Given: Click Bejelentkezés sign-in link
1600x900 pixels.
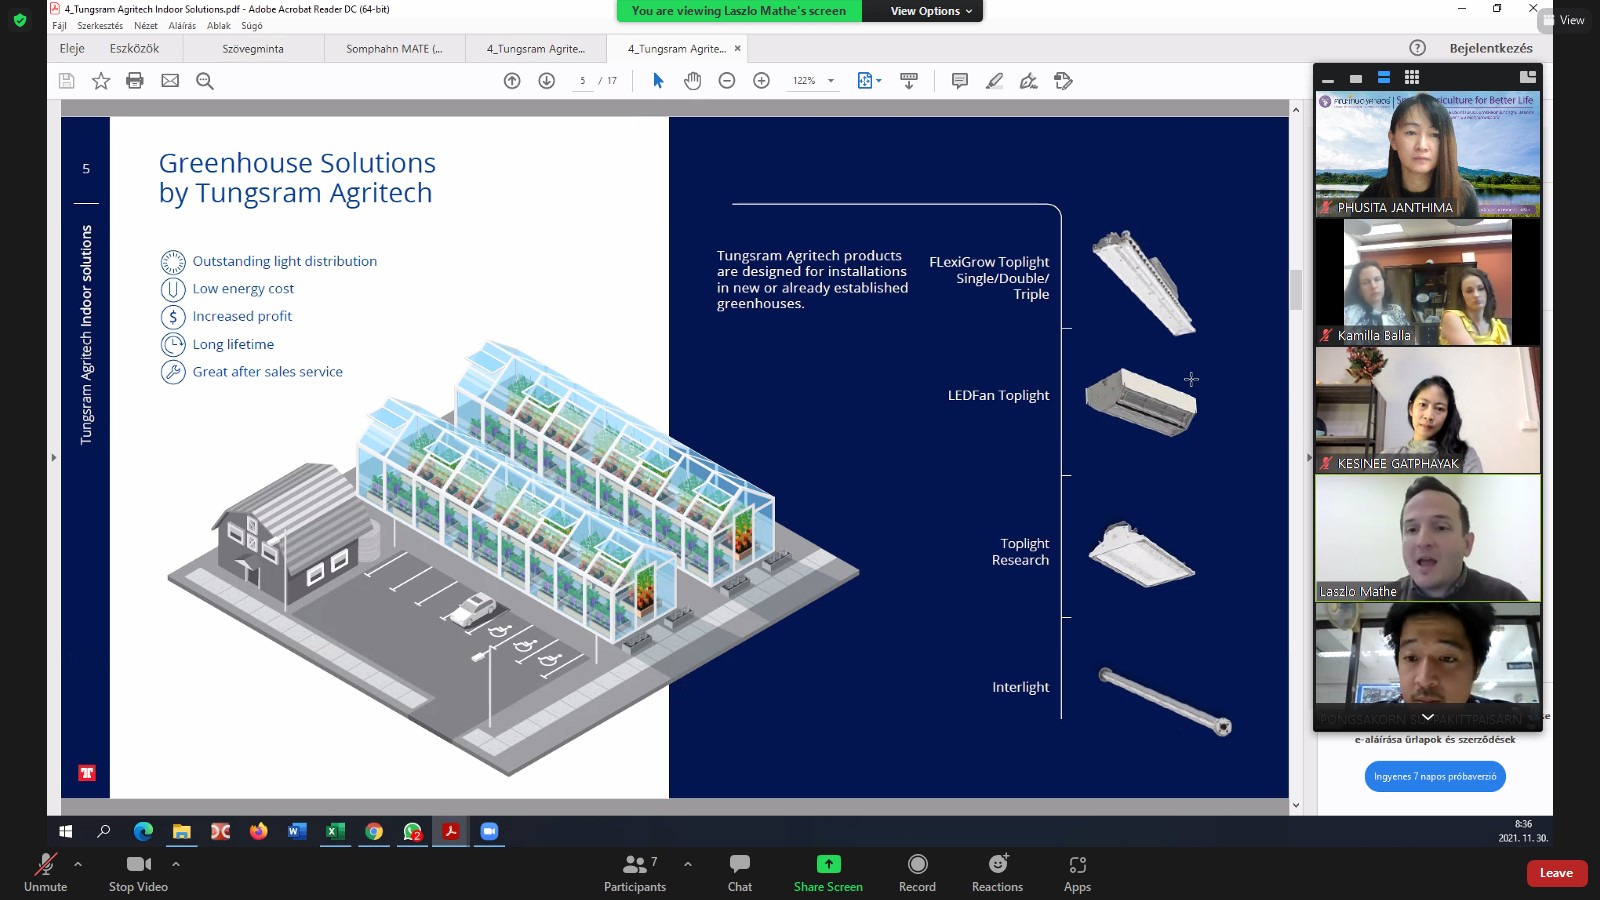Looking at the screenshot, I should 1491,48.
